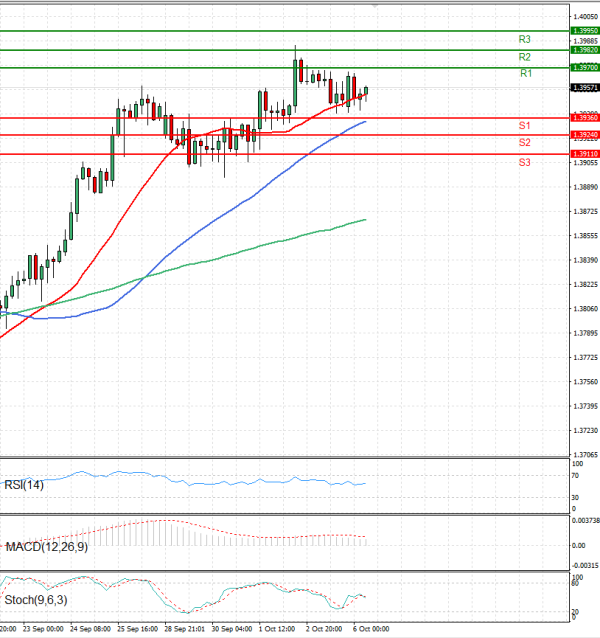Click the chart shift triangle marker at top

coord(374,4)
